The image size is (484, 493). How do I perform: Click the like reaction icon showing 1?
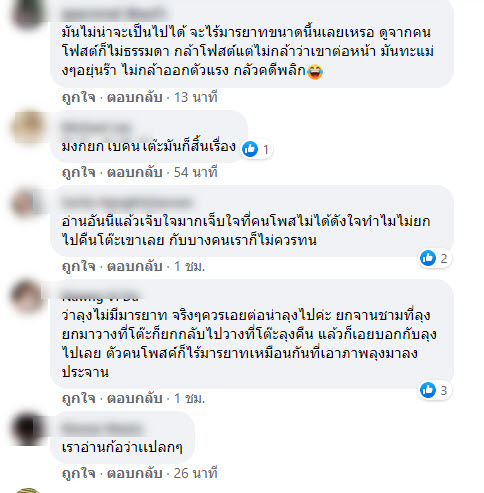pyautogui.click(x=250, y=149)
